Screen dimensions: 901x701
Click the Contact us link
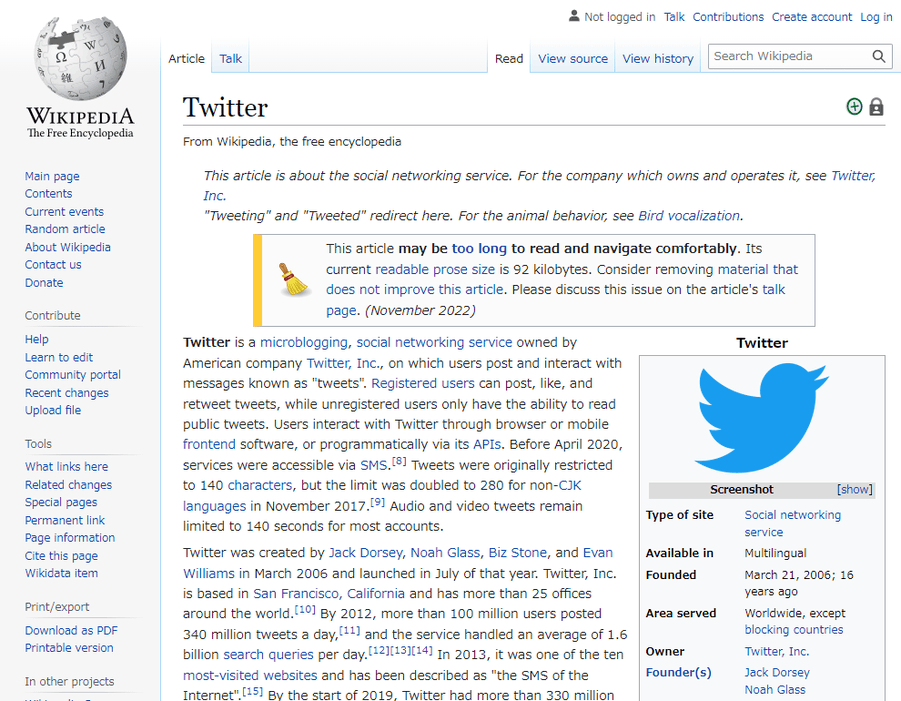click(53, 264)
